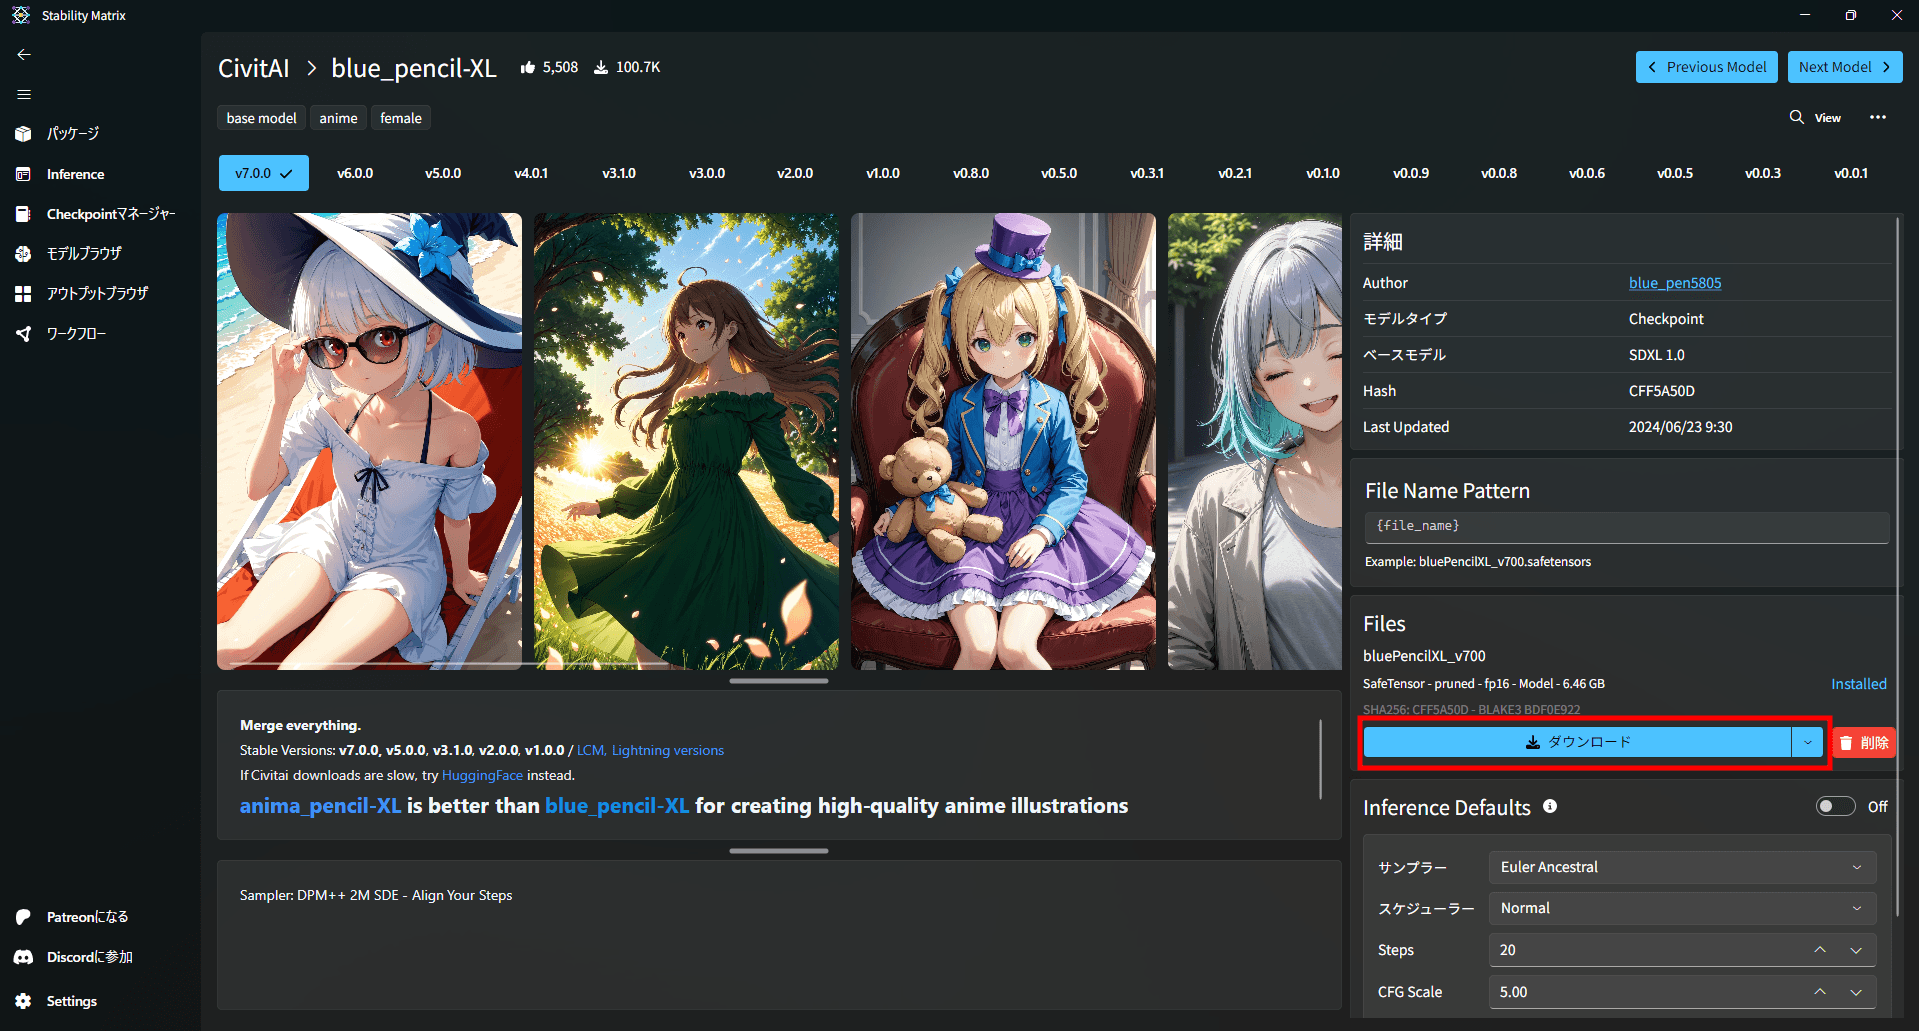Enable the Inference Defaults toggle switch
1919x1031 pixels.
1835,806
